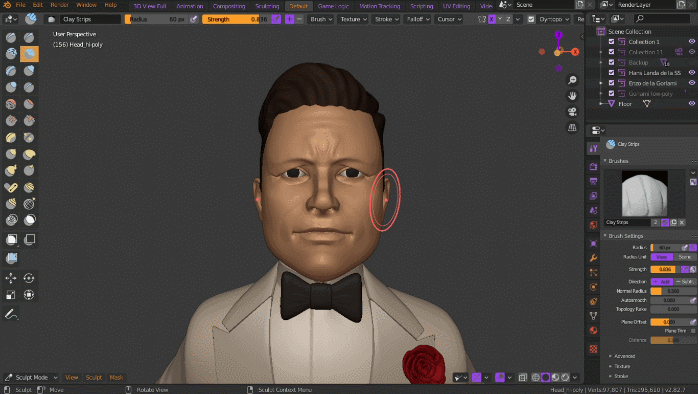698x394 pixels.
Task: Open the Brush dropdown in header
Action: pos(321,19)
